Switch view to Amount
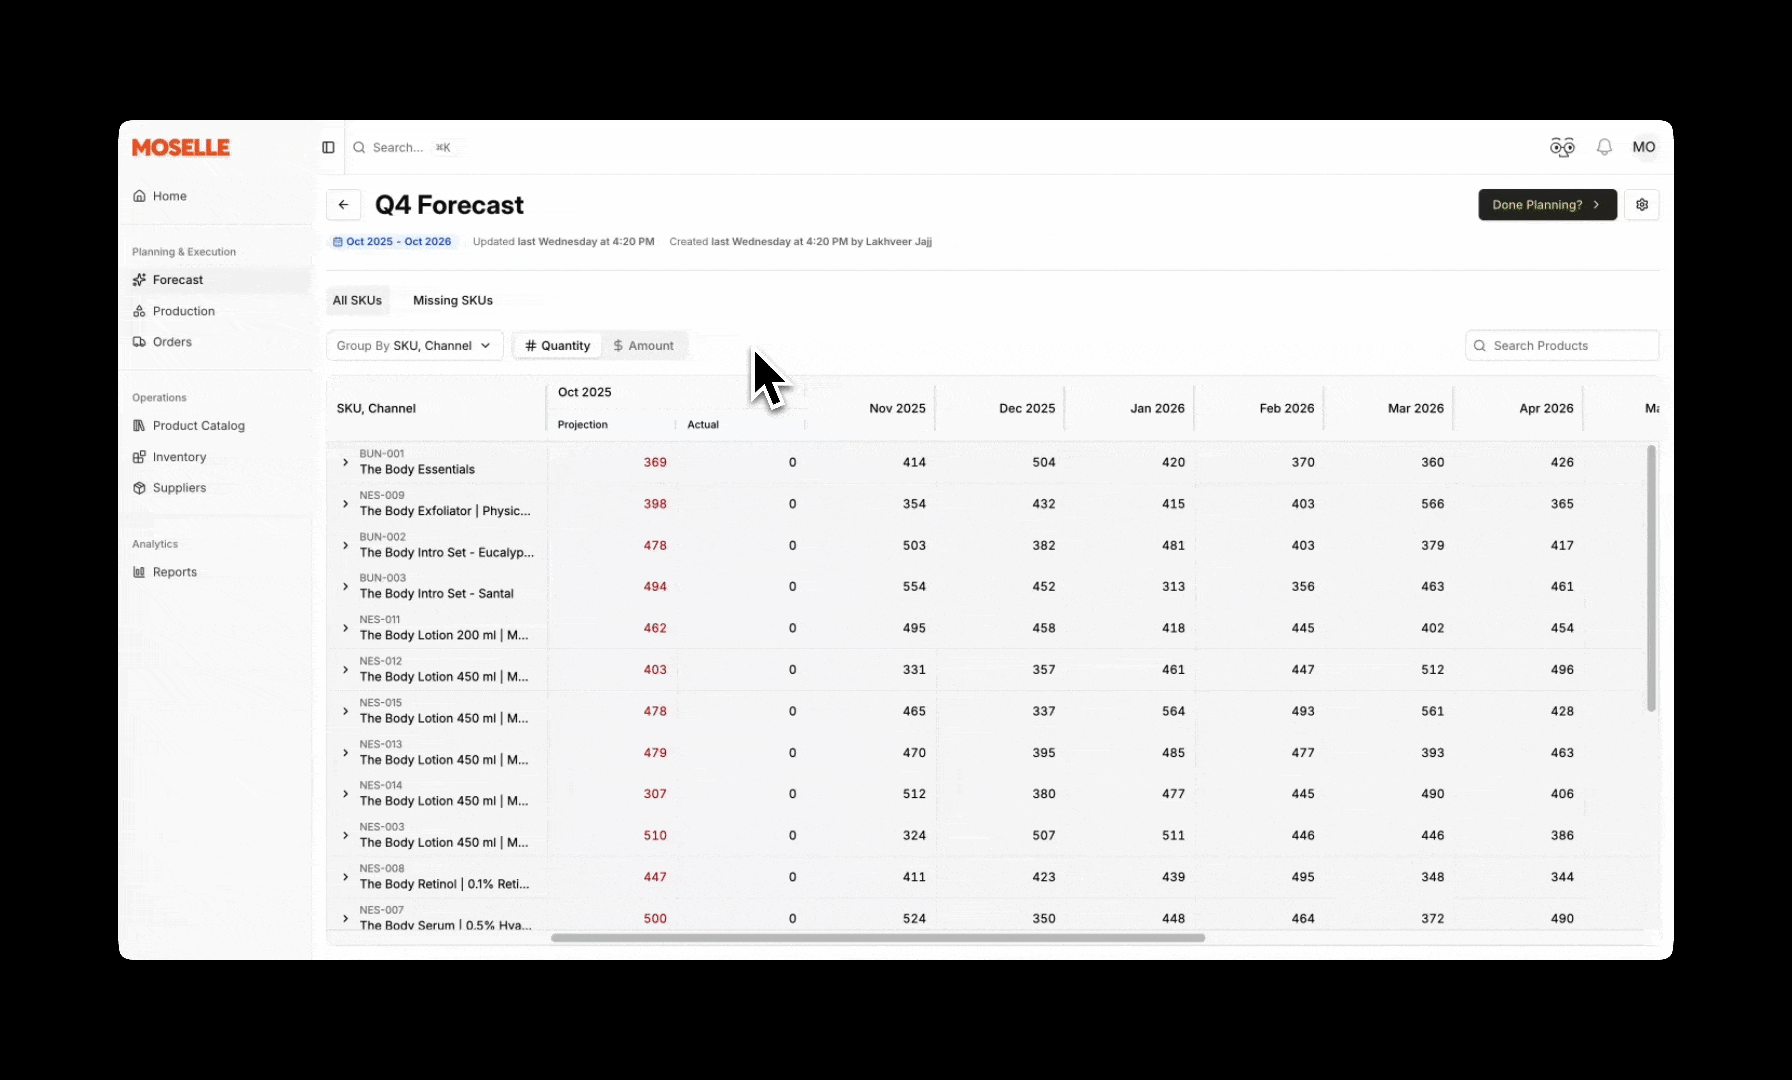Screen dimensions: 1792x1080 pos(644,346)
